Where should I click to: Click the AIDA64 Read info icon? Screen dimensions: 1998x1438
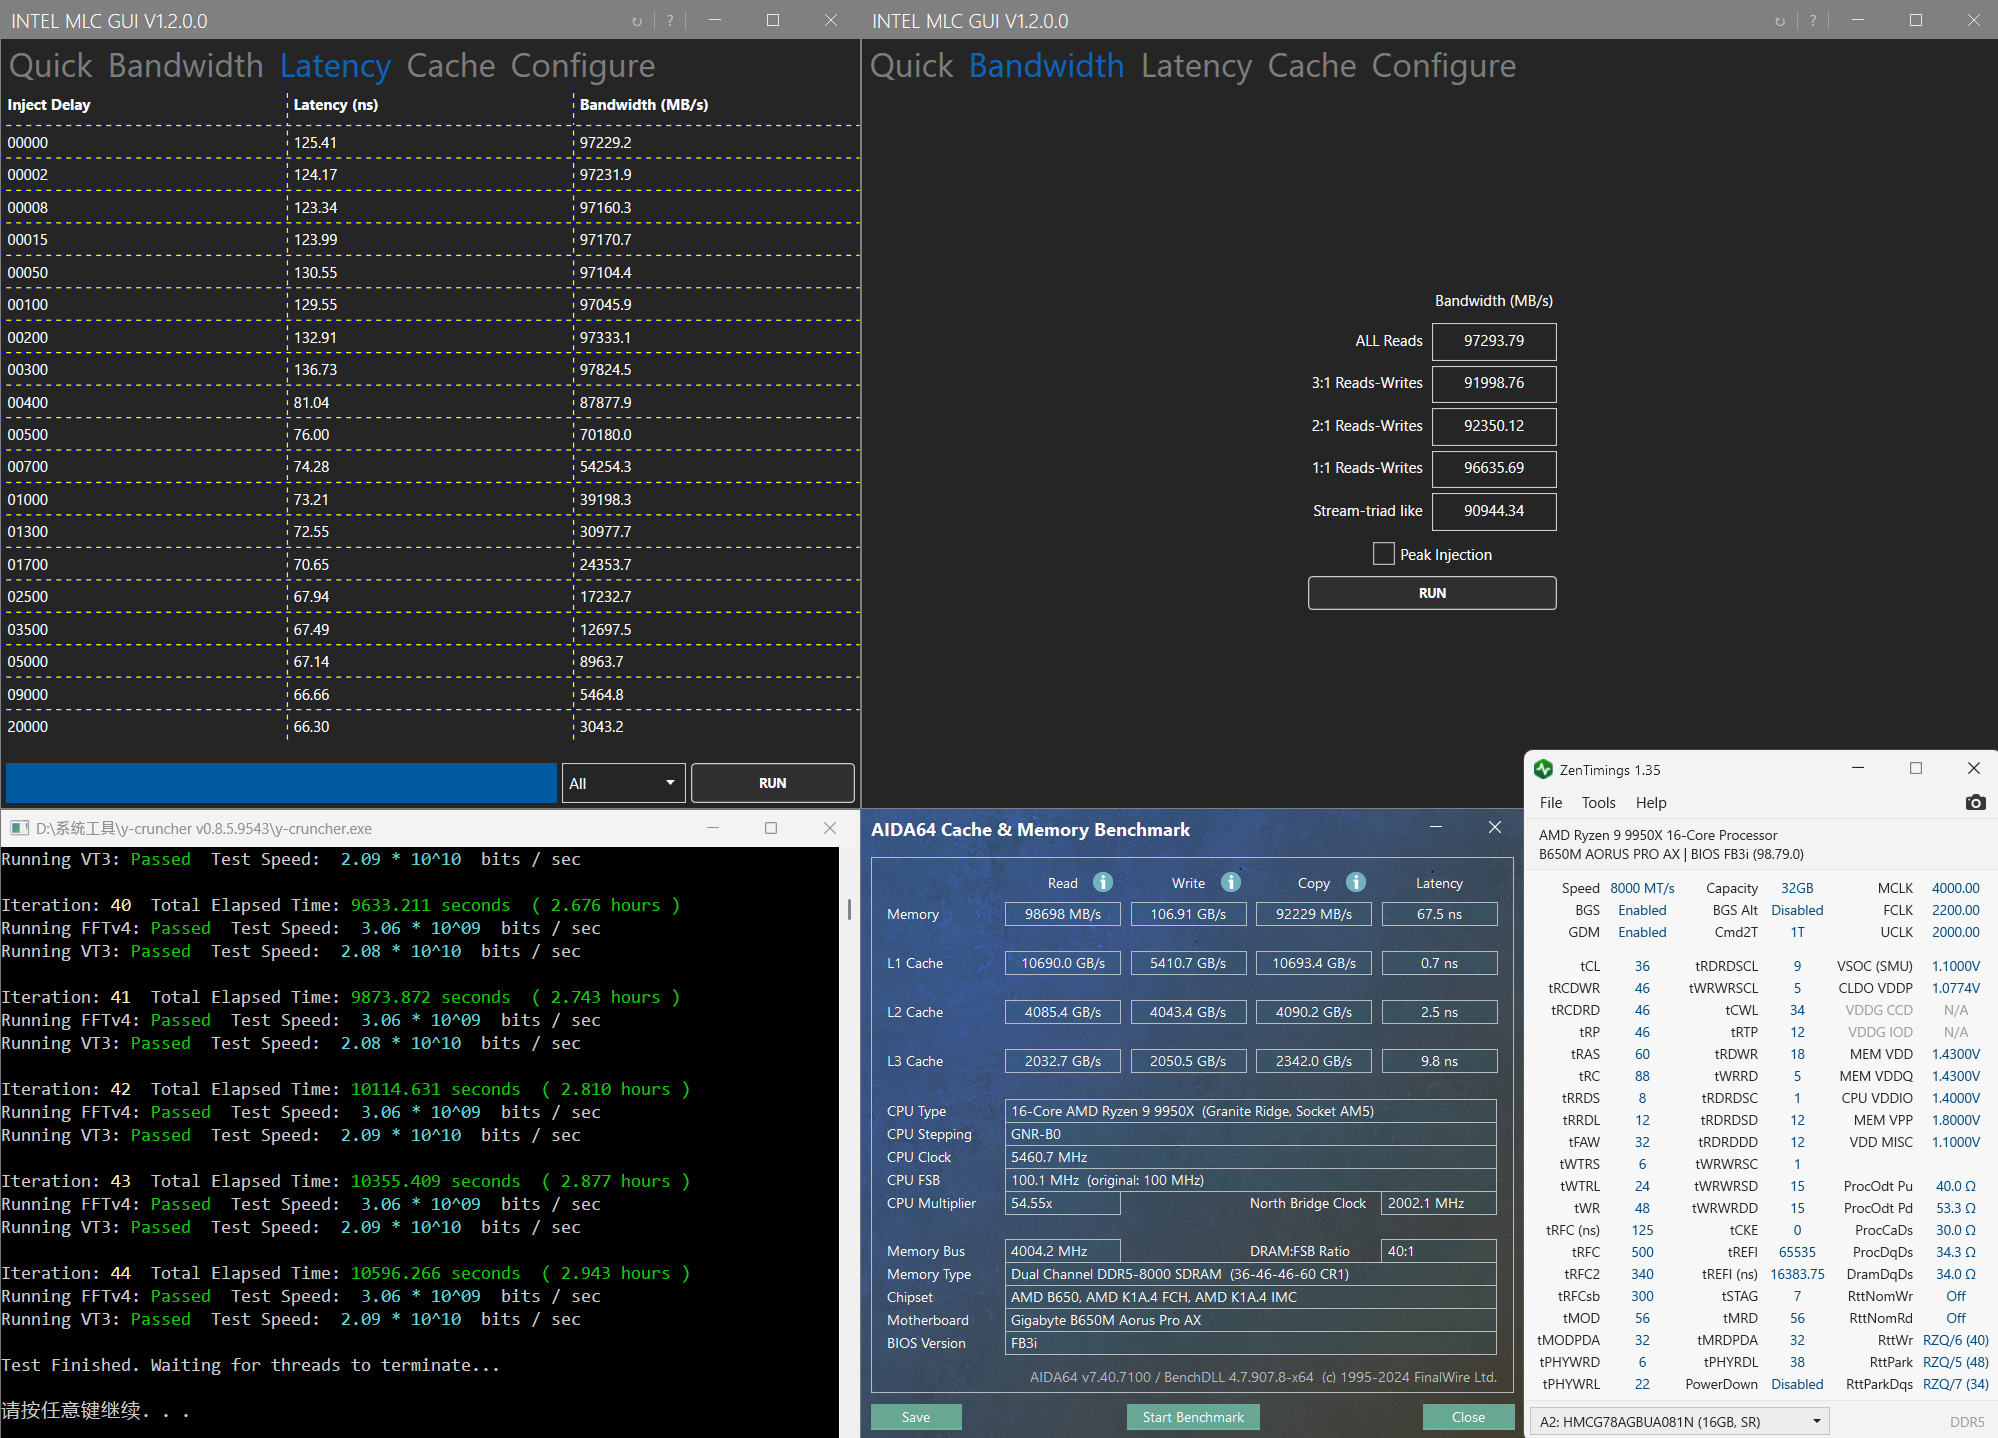coord(1103,882)
